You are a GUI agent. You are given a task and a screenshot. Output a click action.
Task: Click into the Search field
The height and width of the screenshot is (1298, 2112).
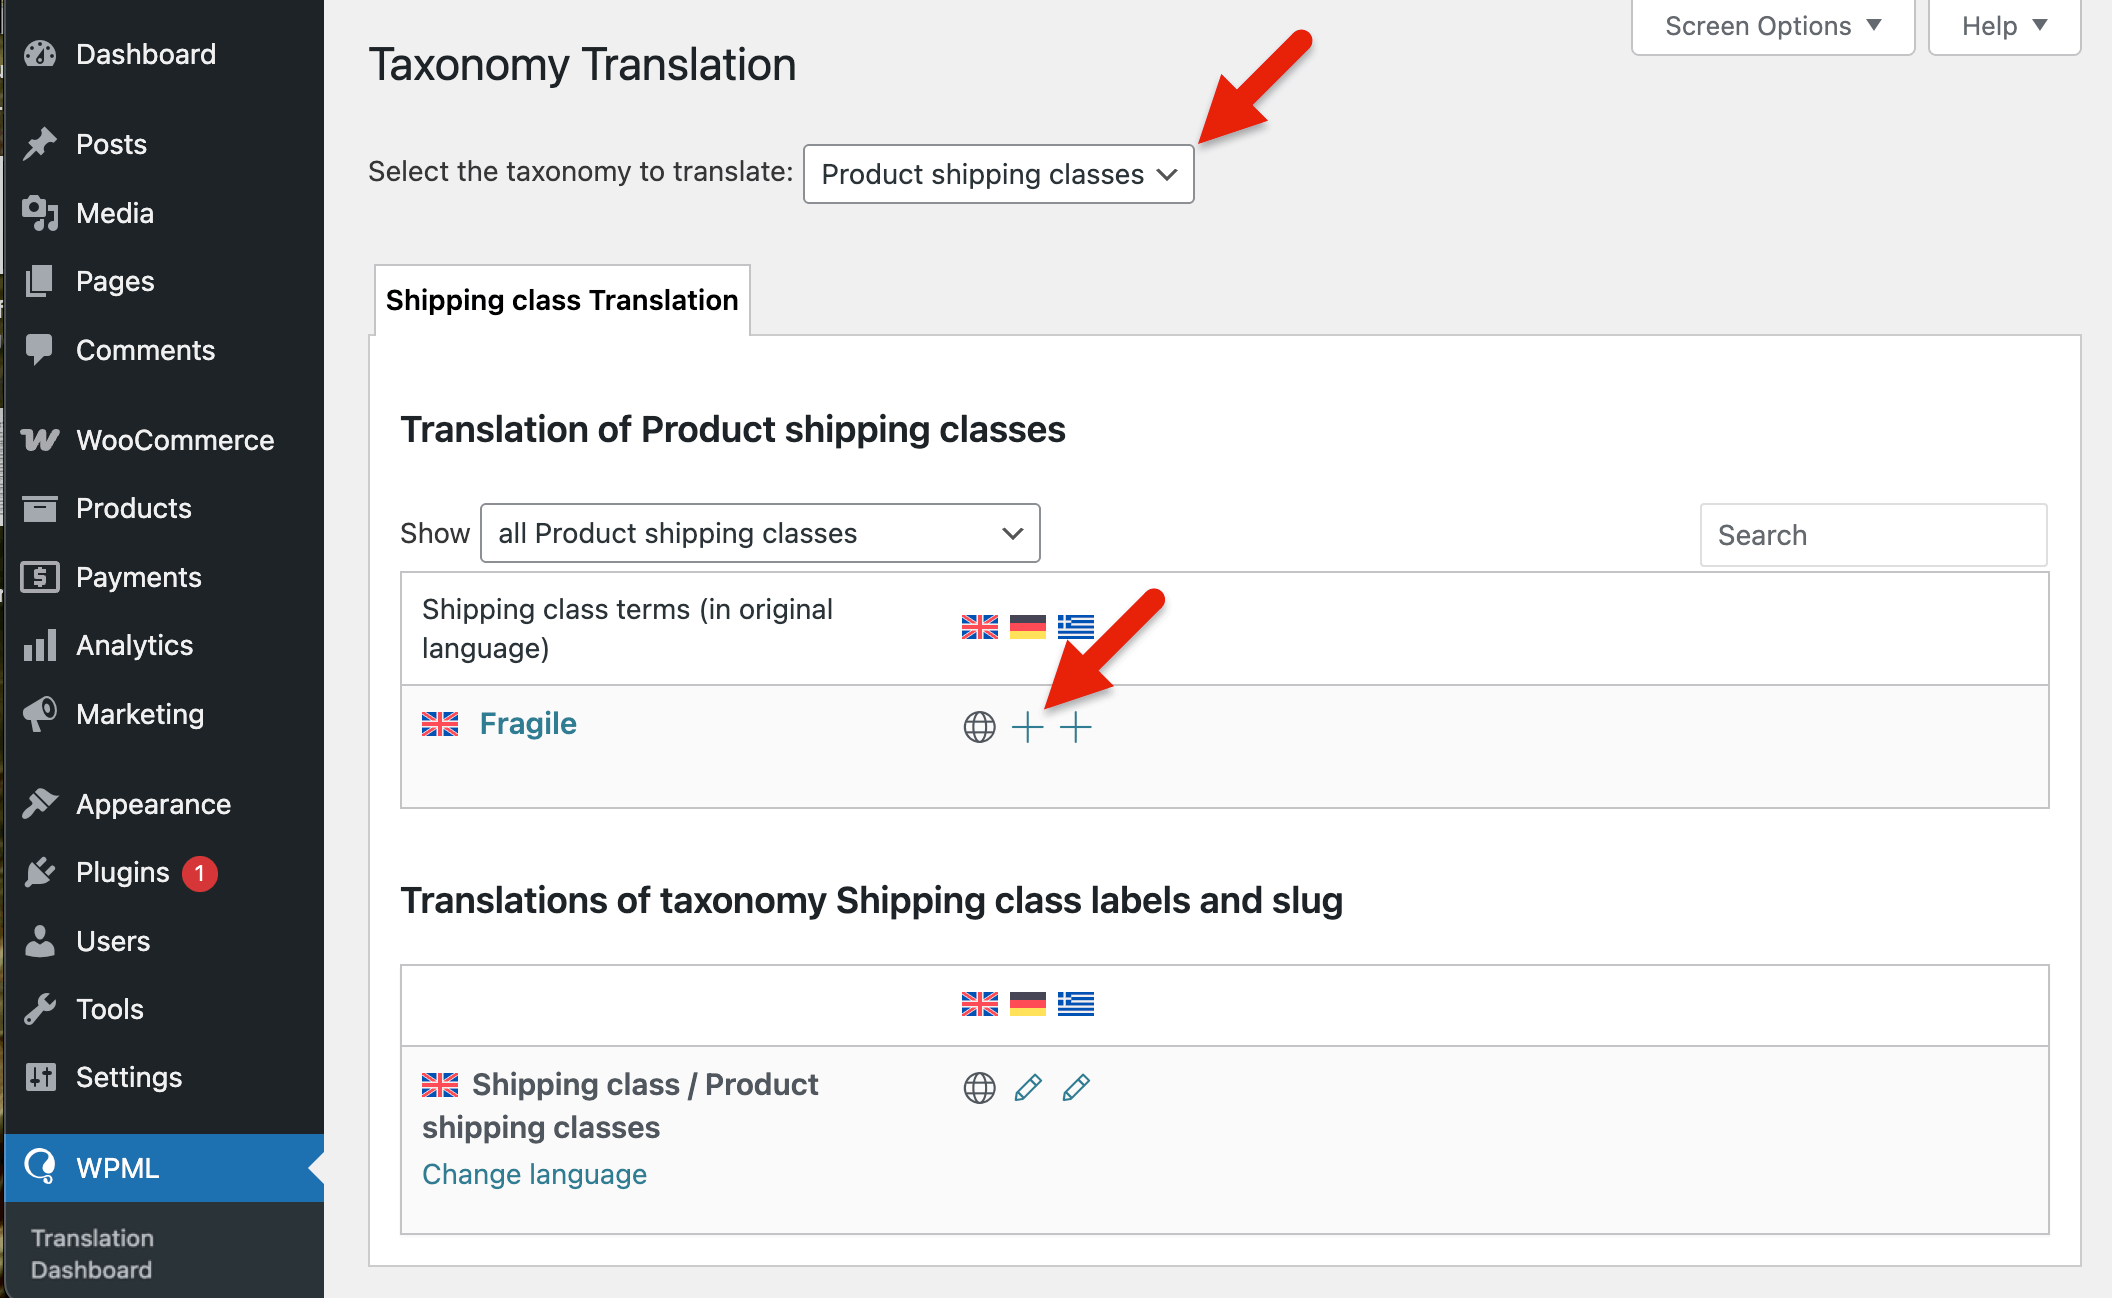[1873, 535]
